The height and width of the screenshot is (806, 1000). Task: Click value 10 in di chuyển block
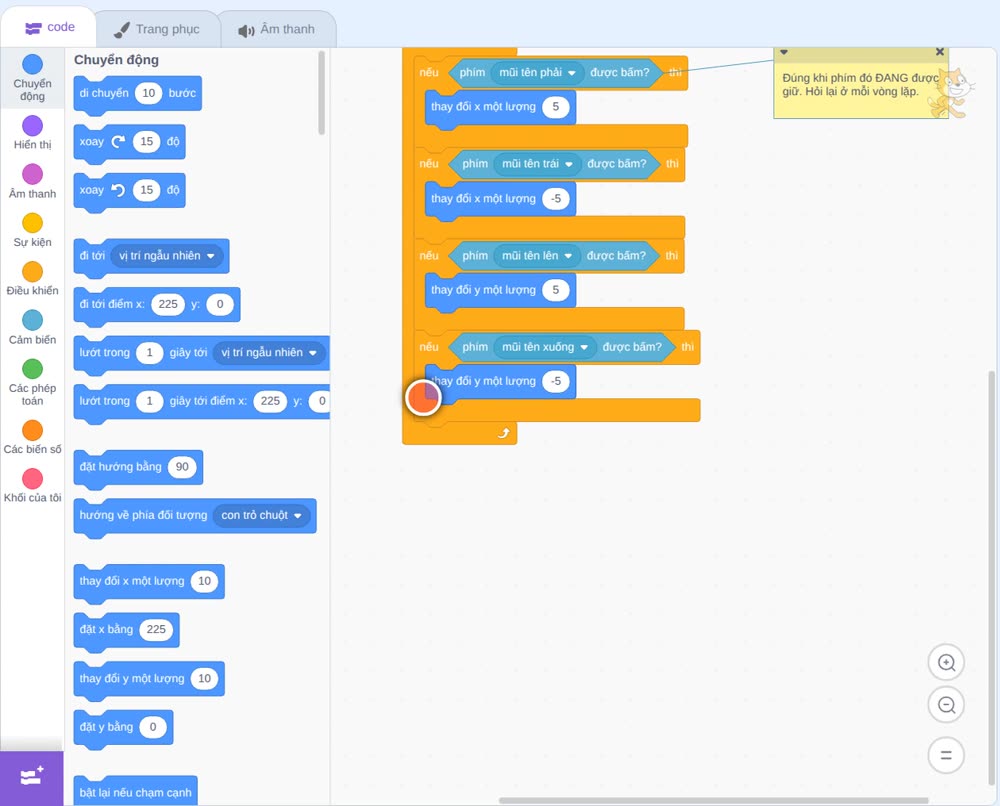[149, 93]
